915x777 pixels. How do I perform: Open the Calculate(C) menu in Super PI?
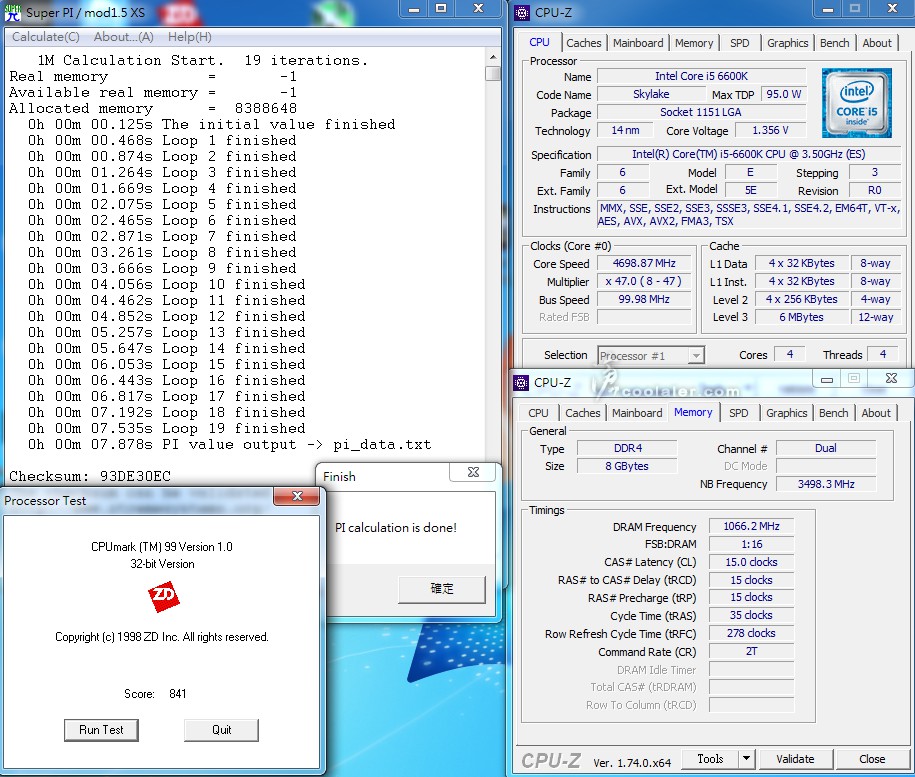click(x=46, y=37)
